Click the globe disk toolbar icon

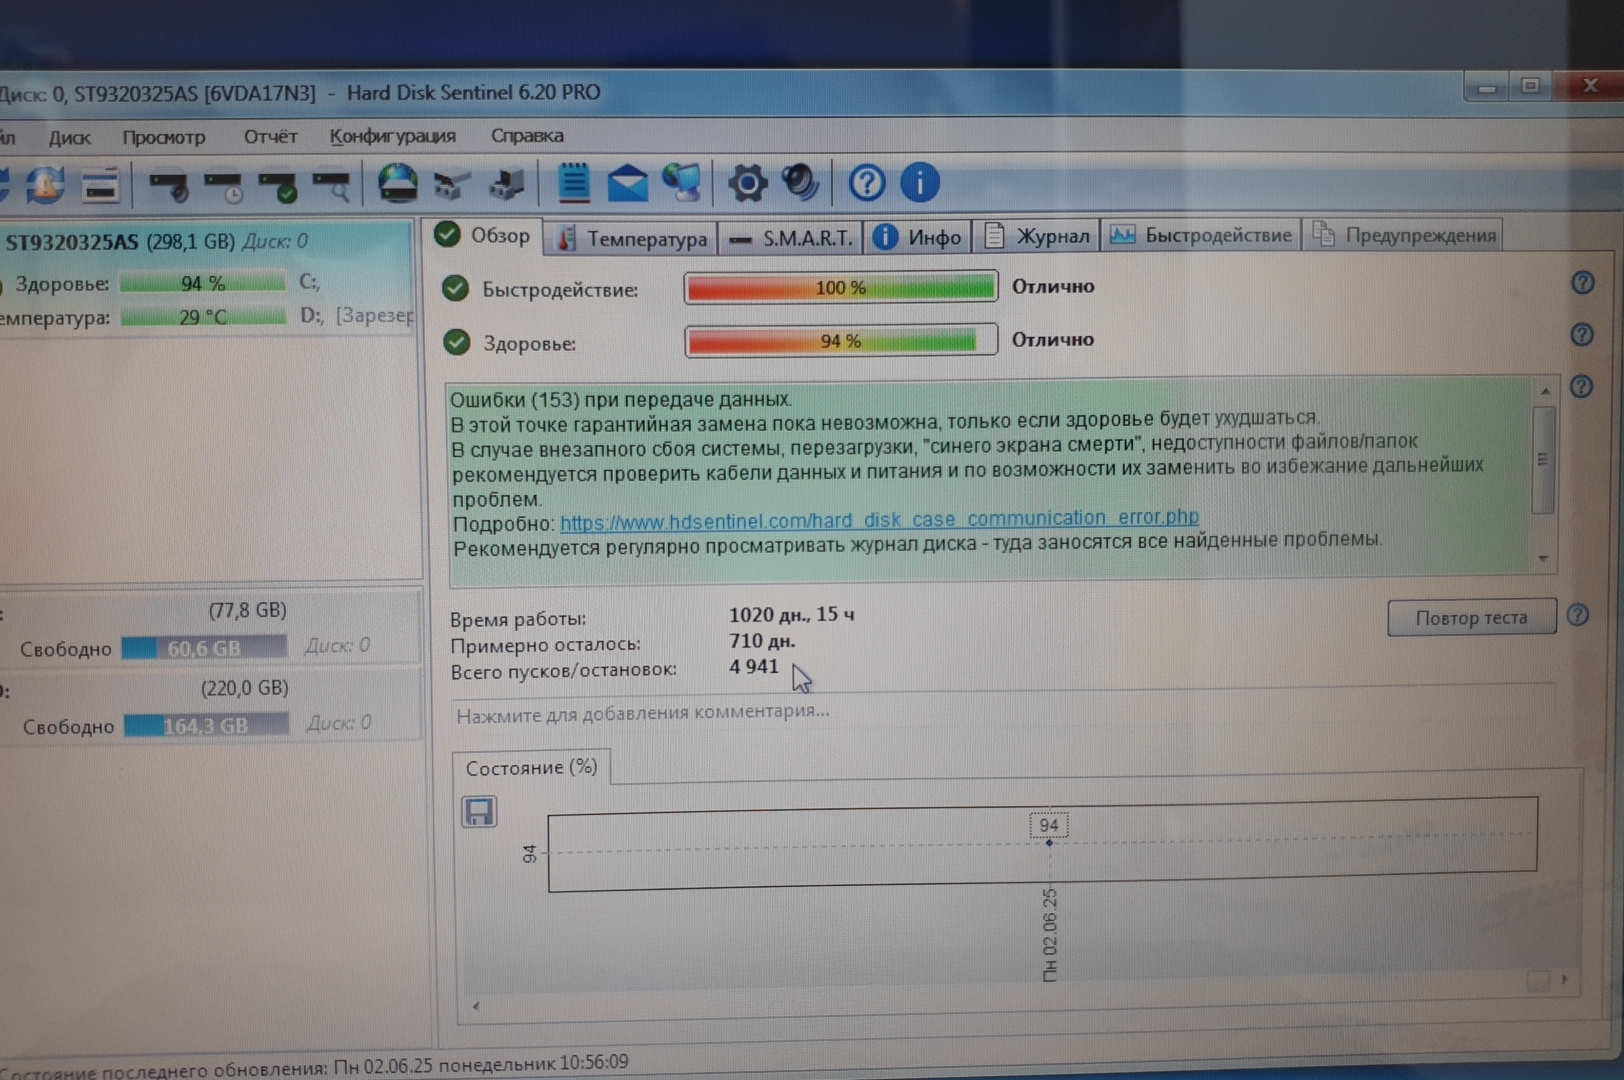397,184
